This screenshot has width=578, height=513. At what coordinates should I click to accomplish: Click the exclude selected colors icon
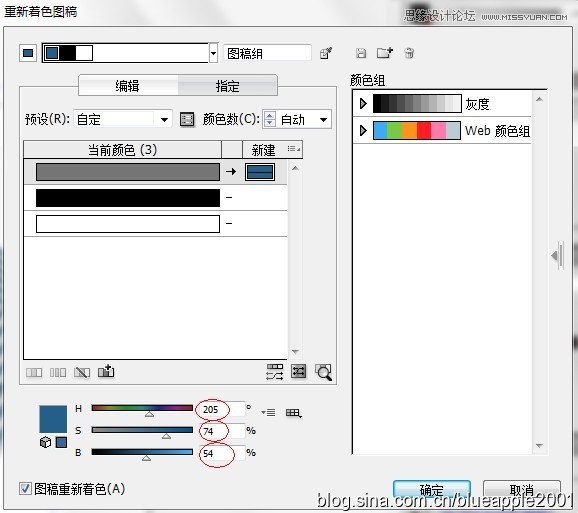tap(82, 373)
